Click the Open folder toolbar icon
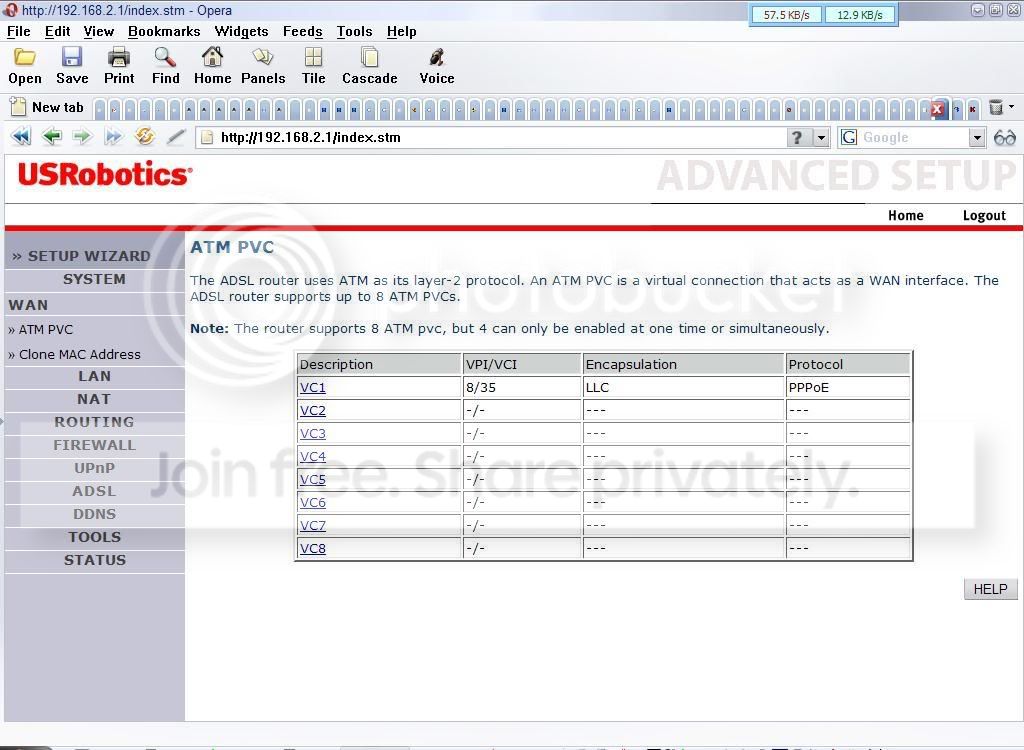The width and height of the screenshot is (1024, 750). point(25,57)
